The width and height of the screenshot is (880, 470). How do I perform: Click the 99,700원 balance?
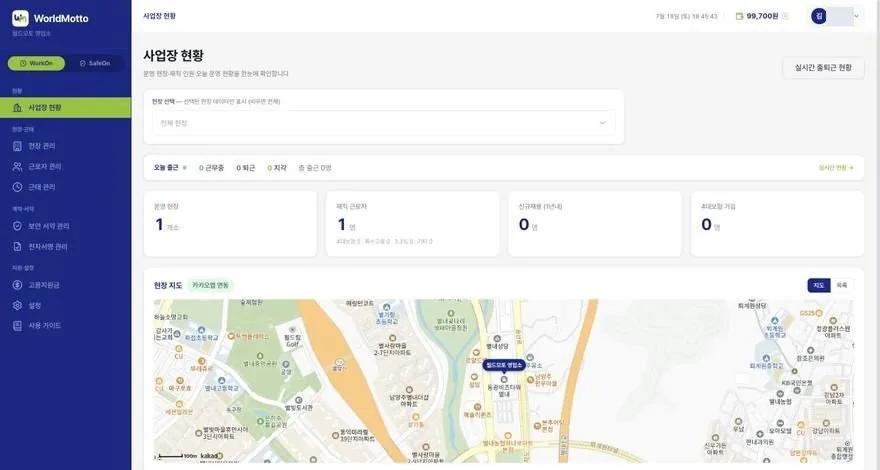tap(762, 16)
